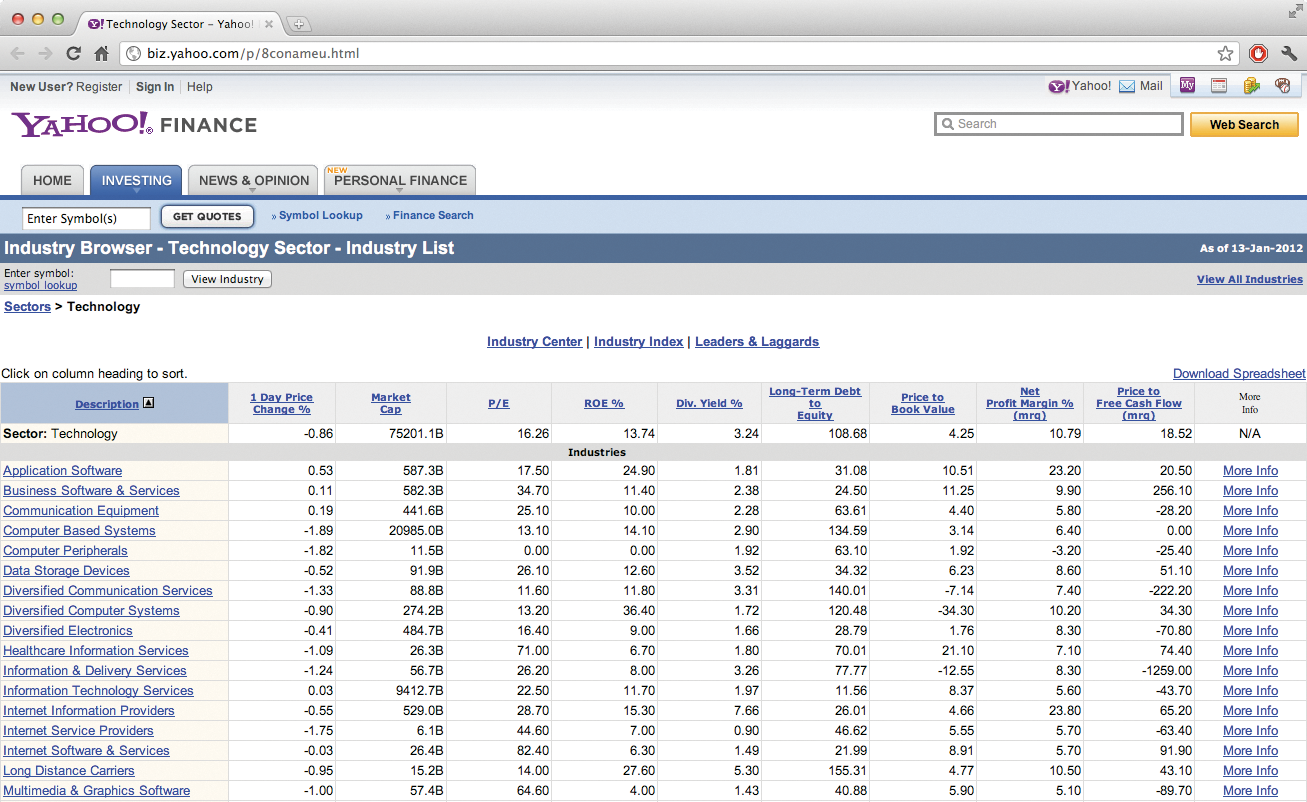The height and width of the screenshot is (802, 1307).
Task: Sort by Market Cap column
Action: pyautogui.click(x=390, y=403)
